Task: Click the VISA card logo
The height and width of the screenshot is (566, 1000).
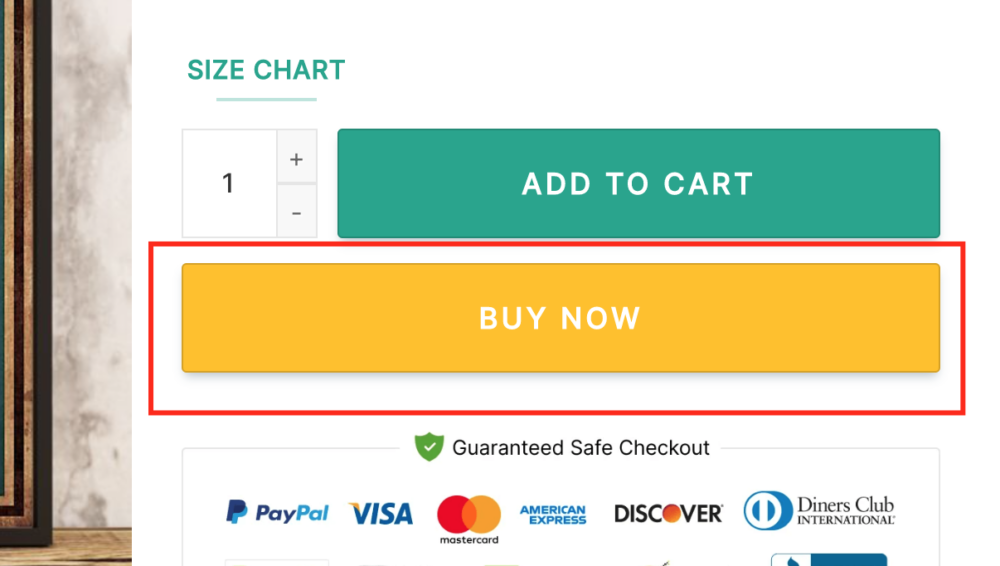Action: 381,514
